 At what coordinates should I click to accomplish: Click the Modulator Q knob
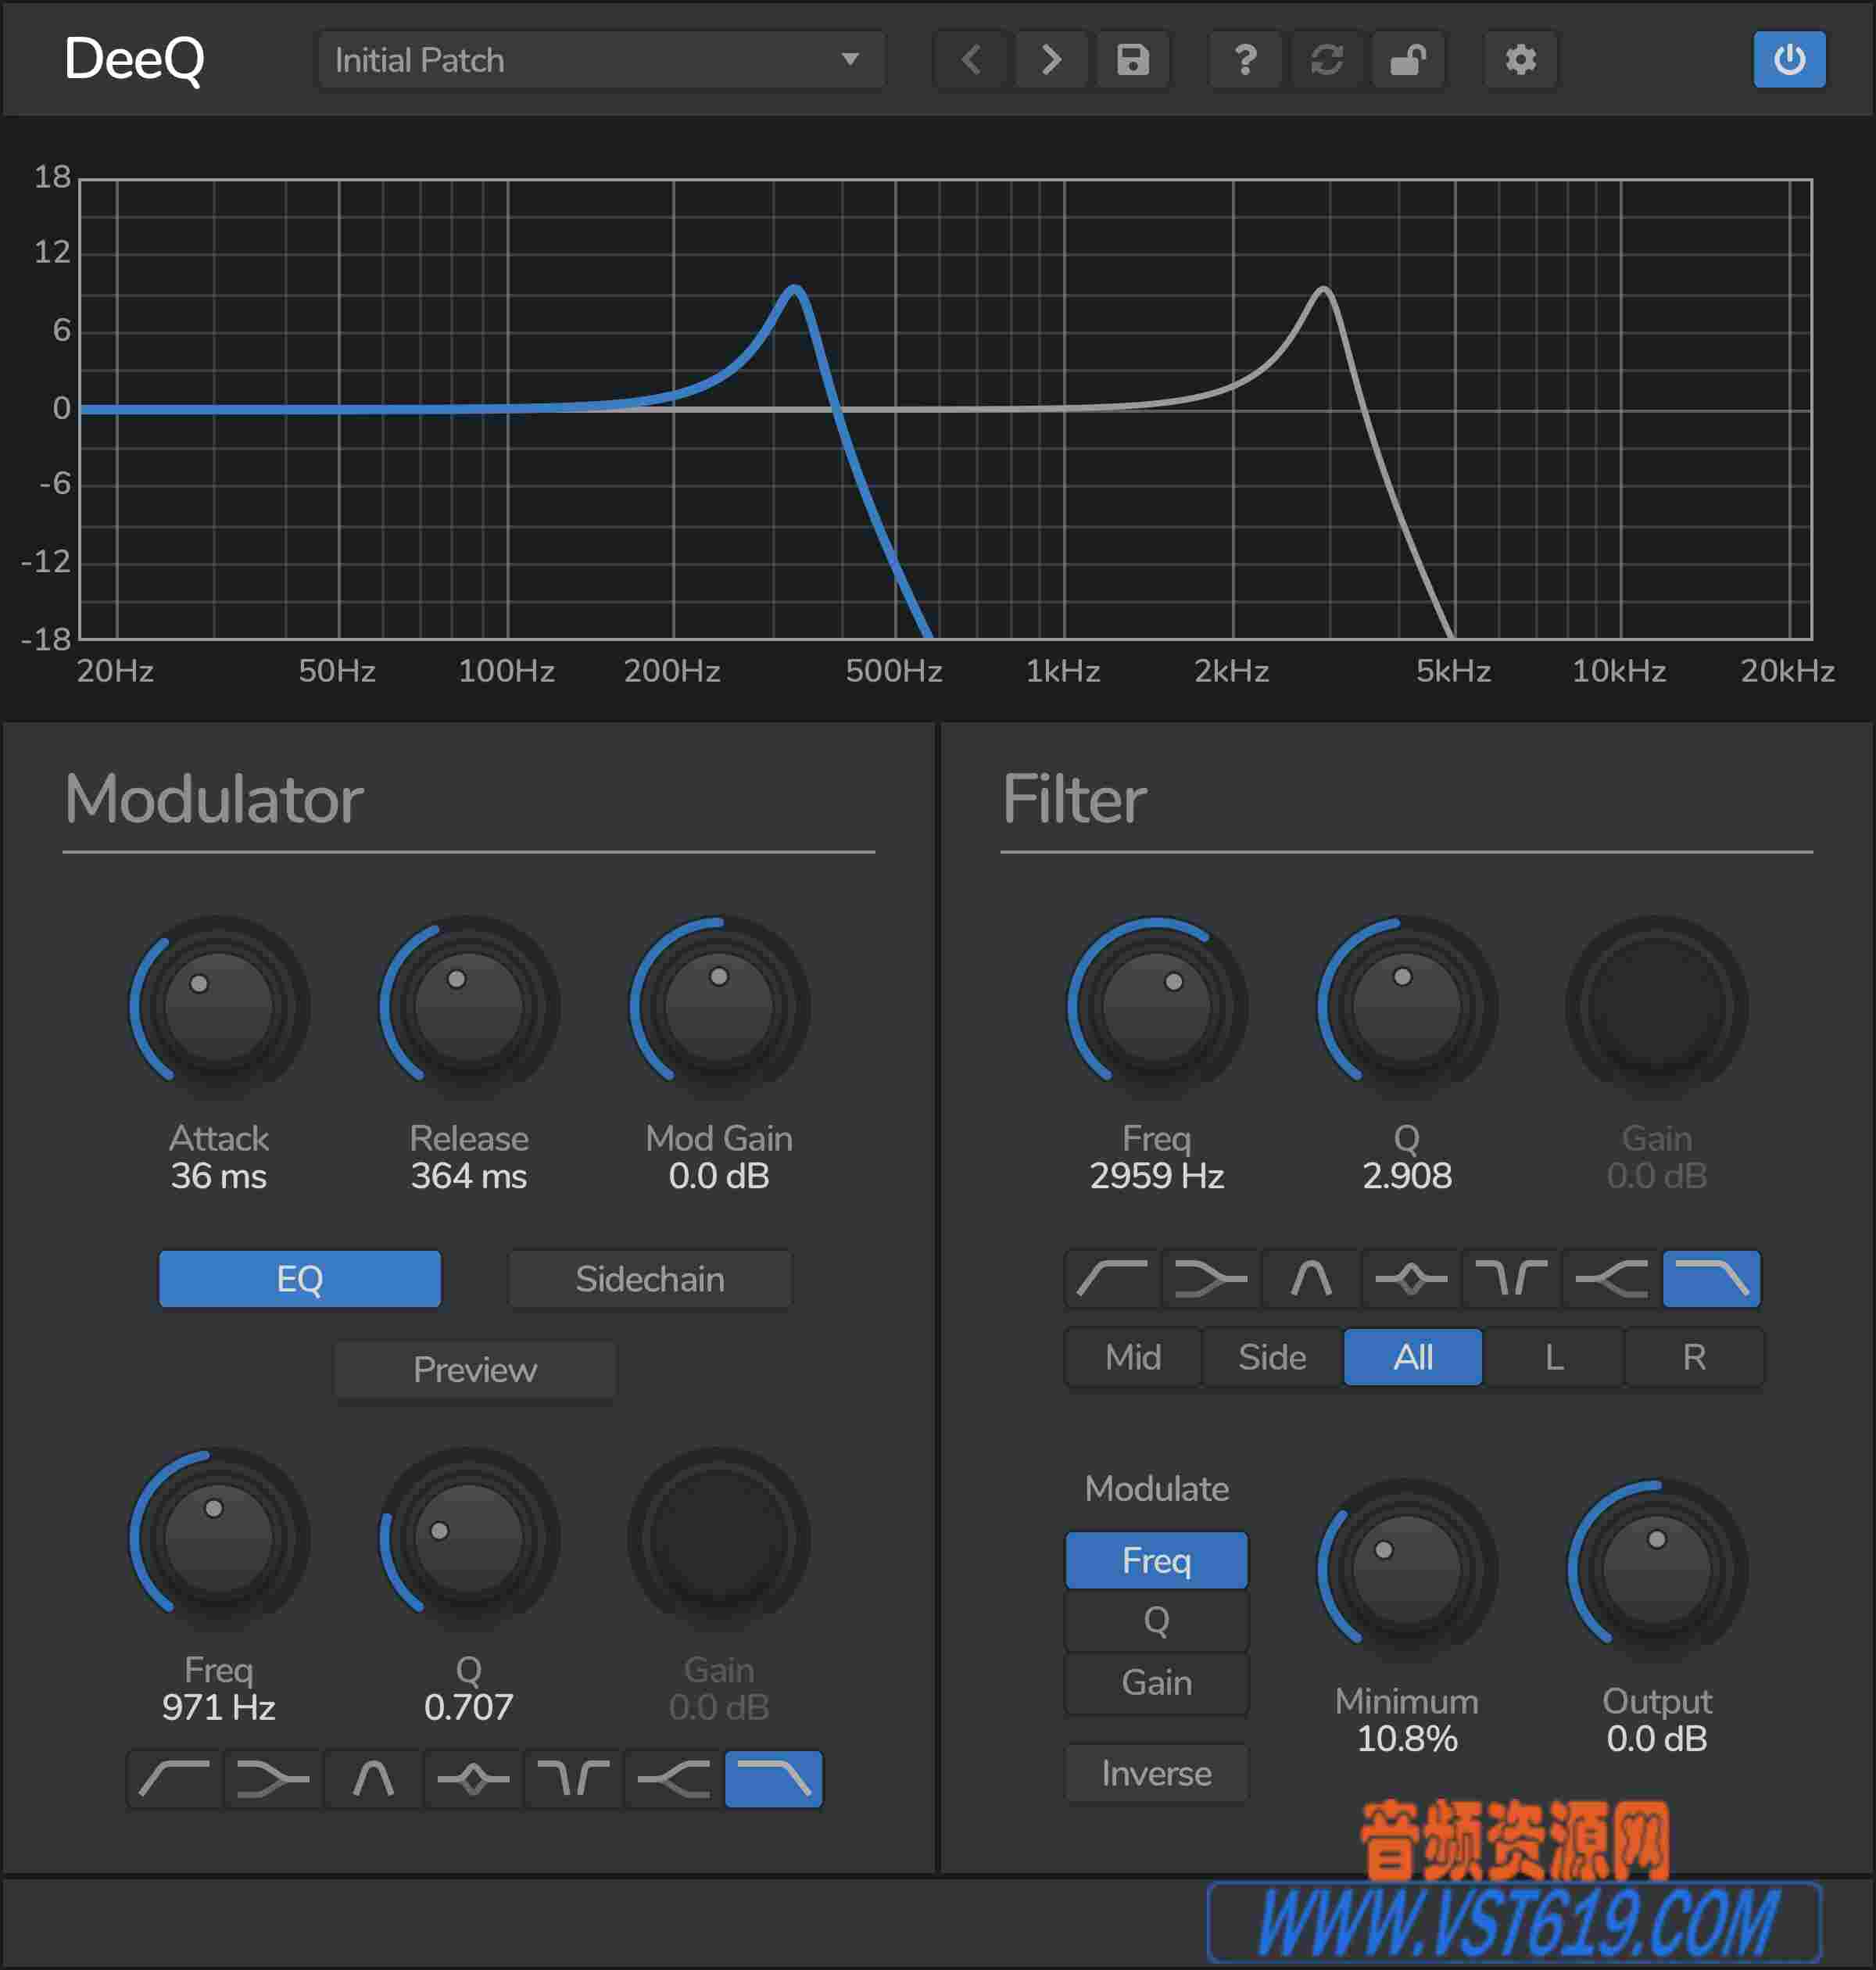[x=469, y=1538]
